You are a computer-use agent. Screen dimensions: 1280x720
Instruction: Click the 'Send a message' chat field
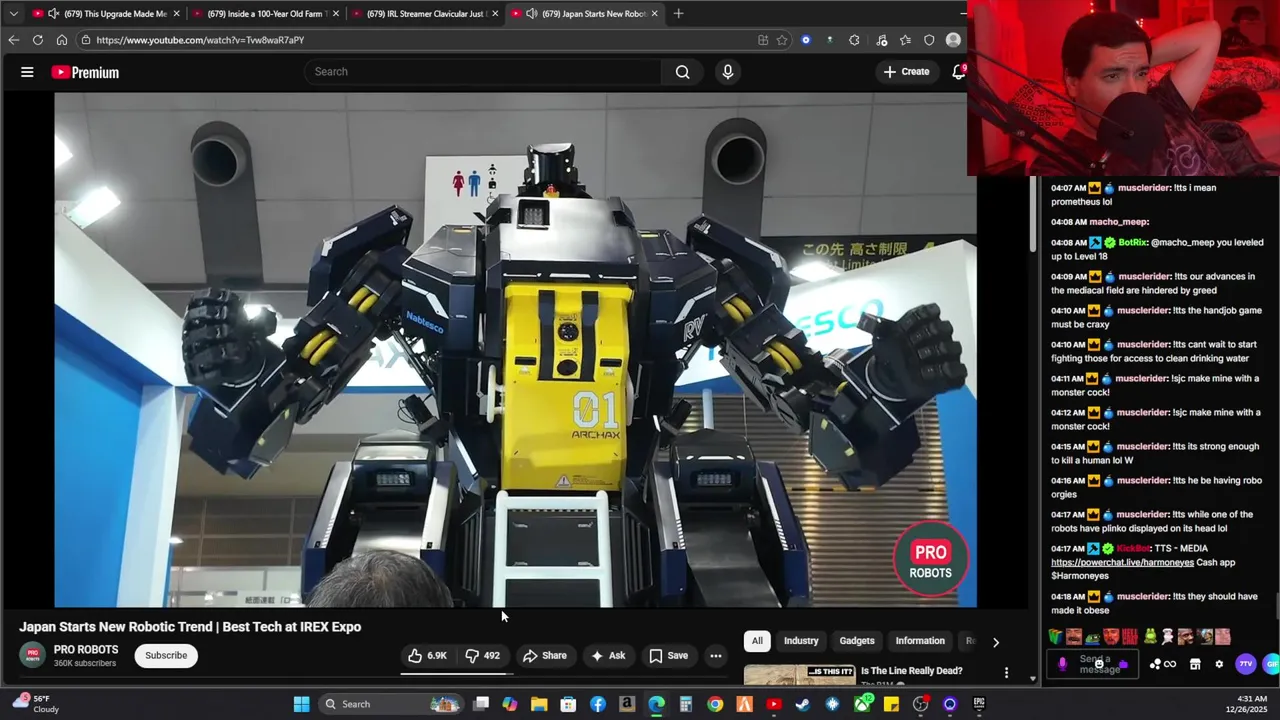tap(1095, 664)
